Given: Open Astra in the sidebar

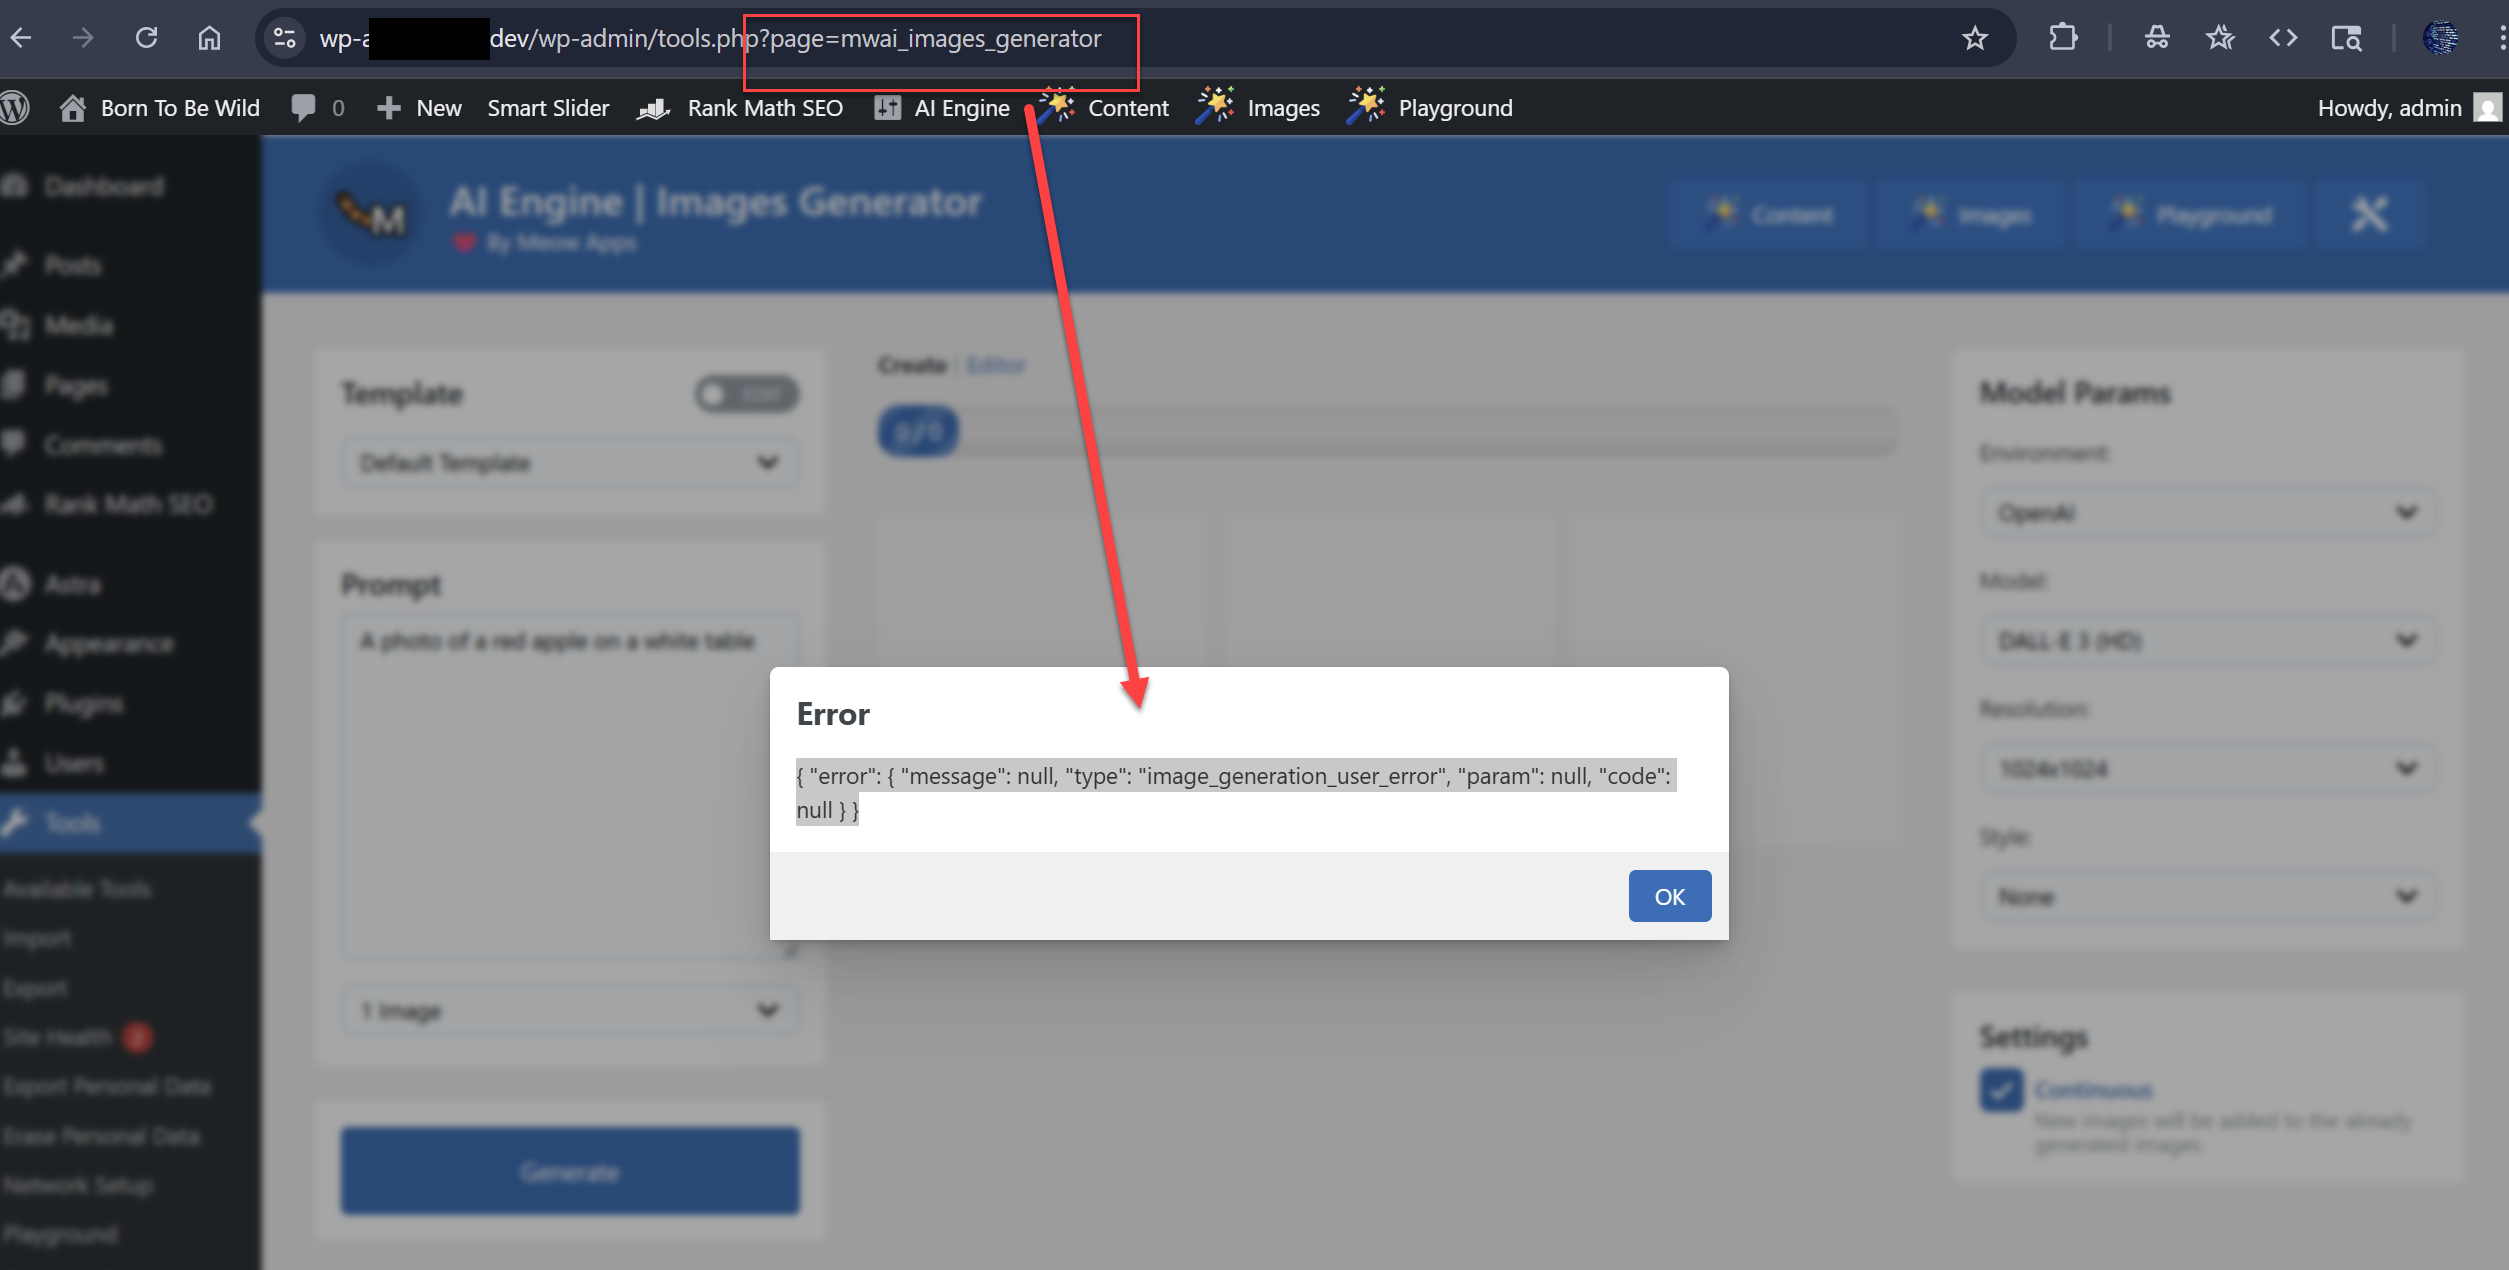Looking at the screenshot, I should coord(72,584).
